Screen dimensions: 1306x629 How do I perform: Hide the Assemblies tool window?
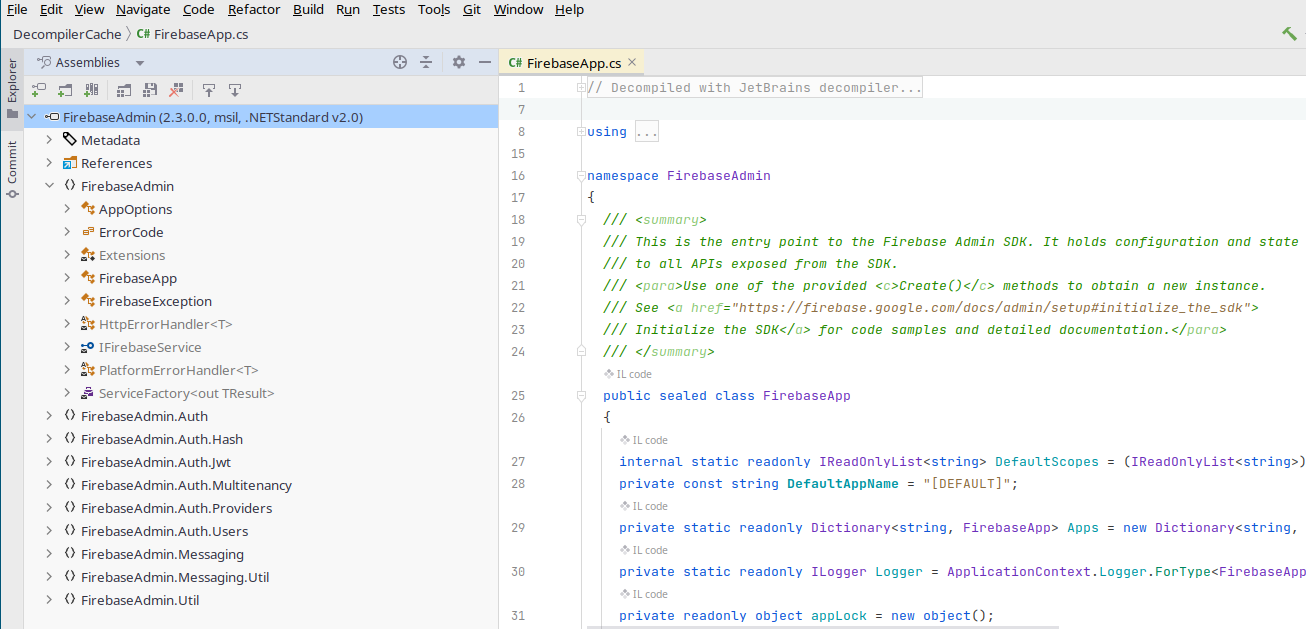(485, 62)
